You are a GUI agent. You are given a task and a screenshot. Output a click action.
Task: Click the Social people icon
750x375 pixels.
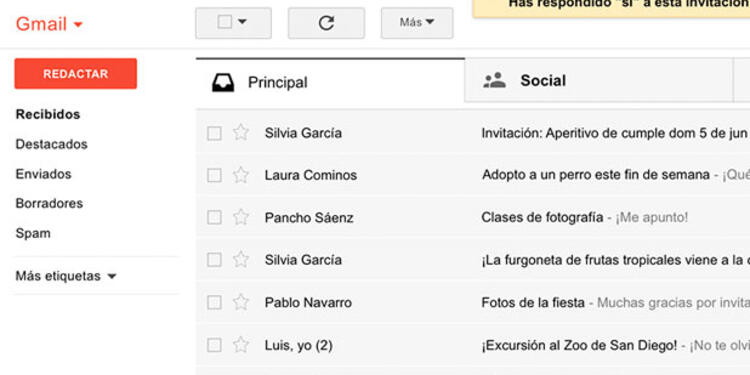tap(494, 80)
